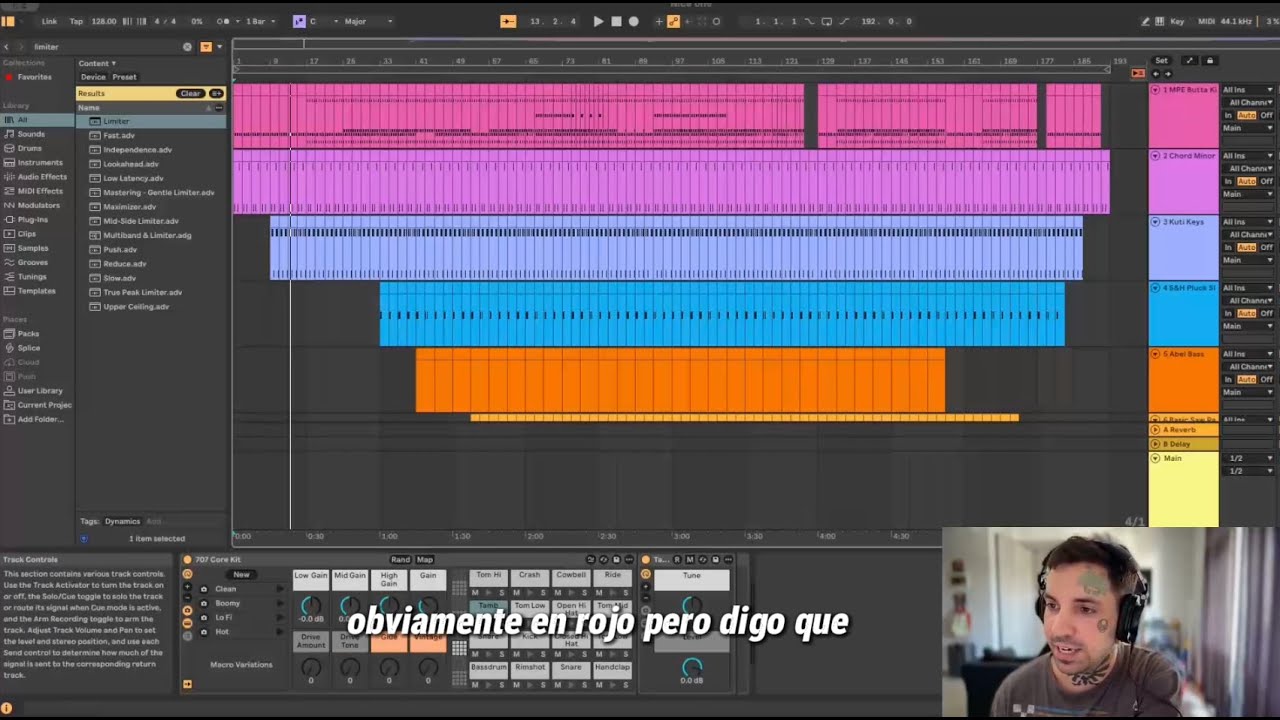
Task: Select the tempo field 128.00
Action: (103, 21)
